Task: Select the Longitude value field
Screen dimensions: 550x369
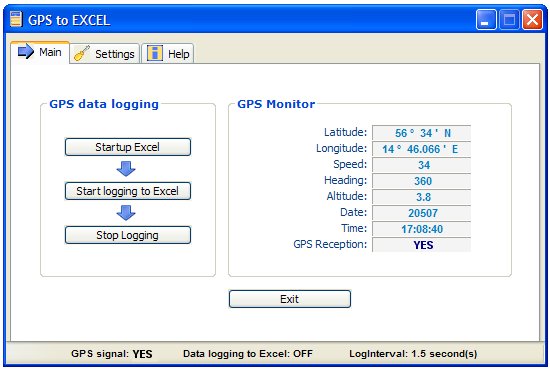Action: [x=421, y=149]
